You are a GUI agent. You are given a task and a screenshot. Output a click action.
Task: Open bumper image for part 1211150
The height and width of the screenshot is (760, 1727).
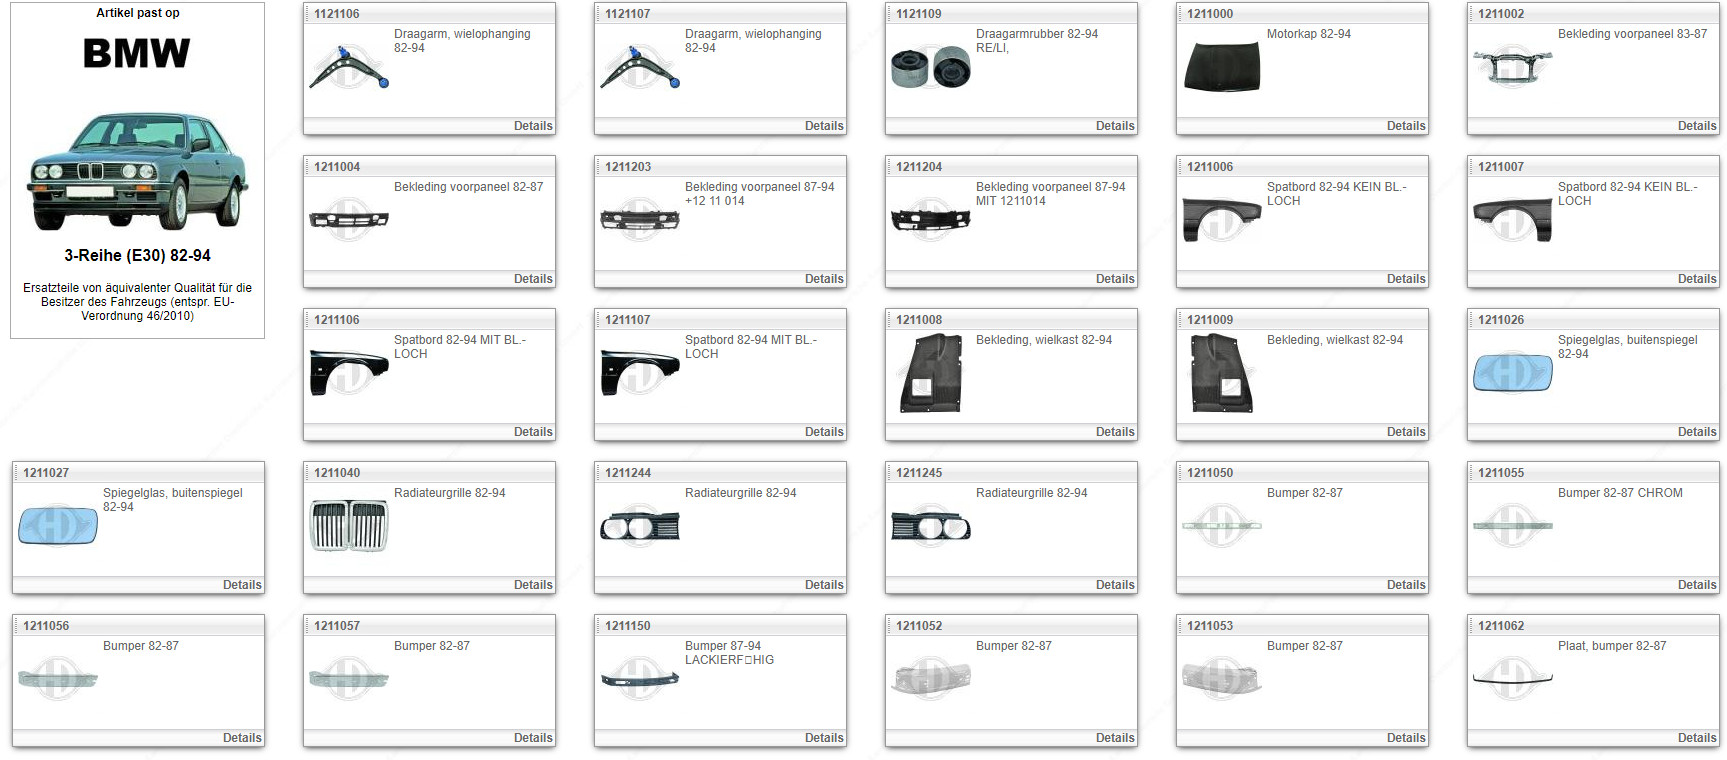pyautogui.click(x=639, y=679)
